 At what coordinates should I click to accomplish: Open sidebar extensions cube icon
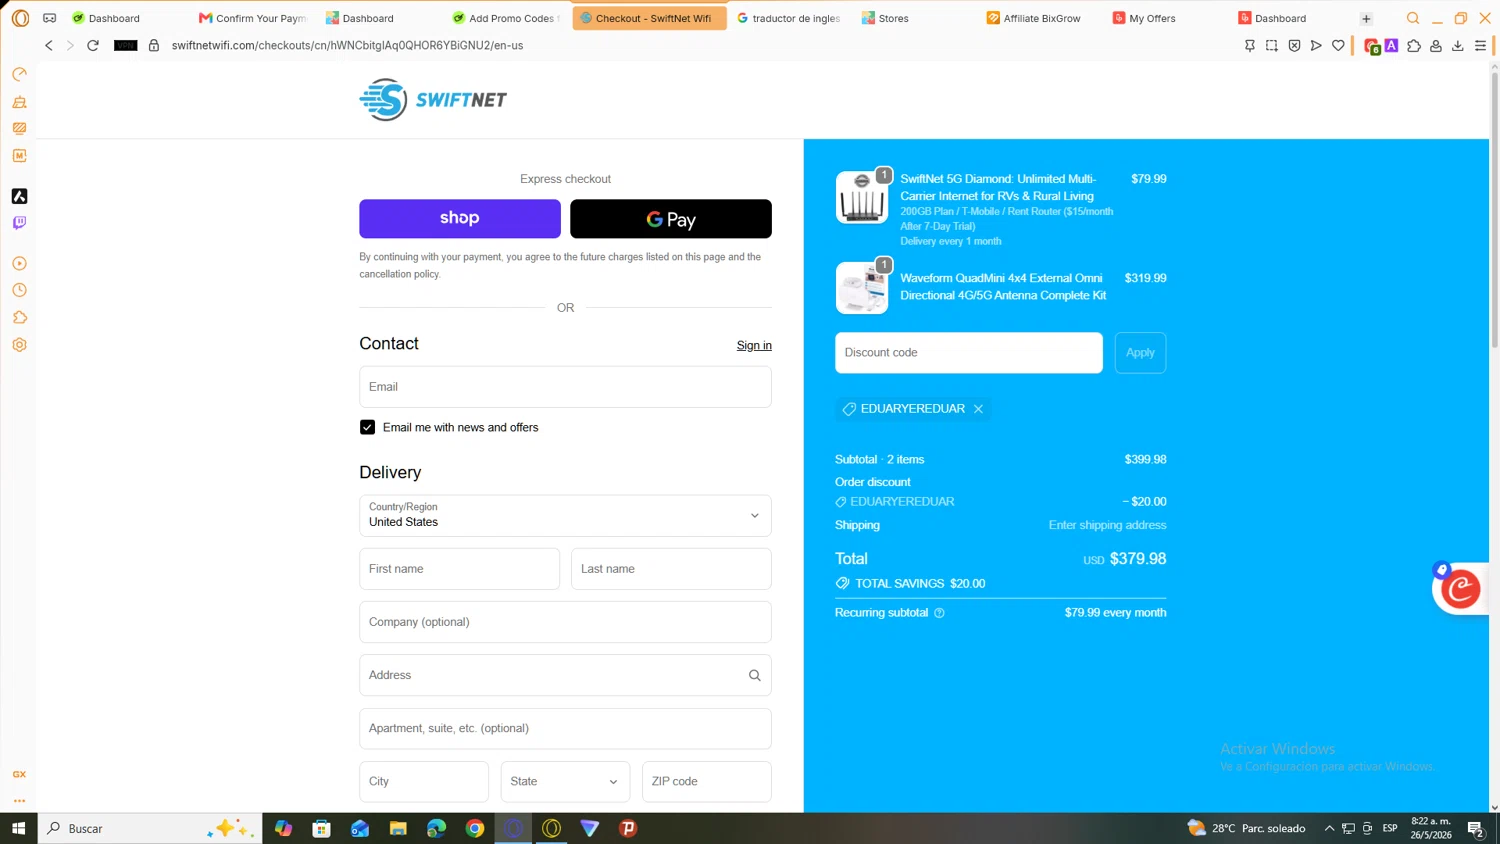[19, 317]
